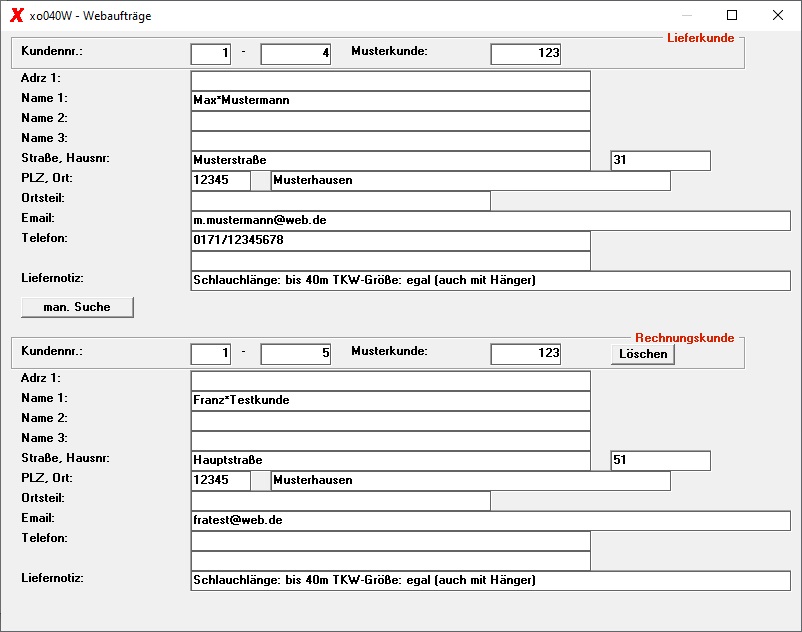Image resolution: width=802 pixels, height=632 pixels.
Task: Close the xo040W Webaufträge window
Action: pyautogui.click(x=778, y=15)
